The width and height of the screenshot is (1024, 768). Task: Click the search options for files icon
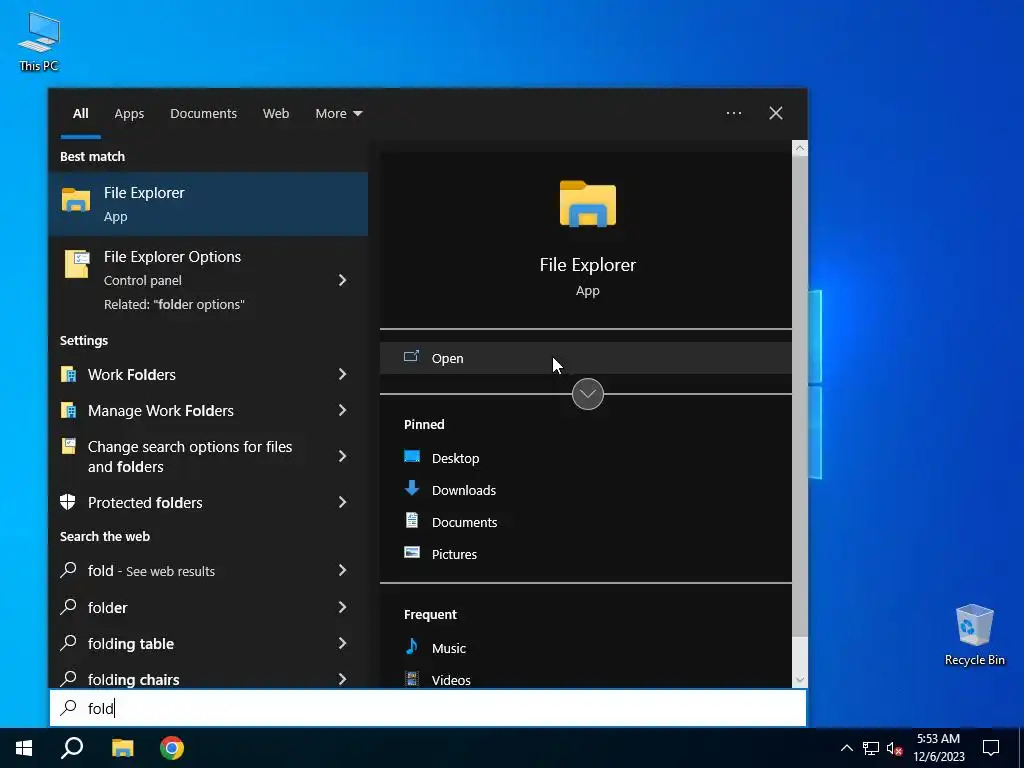pos(69,446)
